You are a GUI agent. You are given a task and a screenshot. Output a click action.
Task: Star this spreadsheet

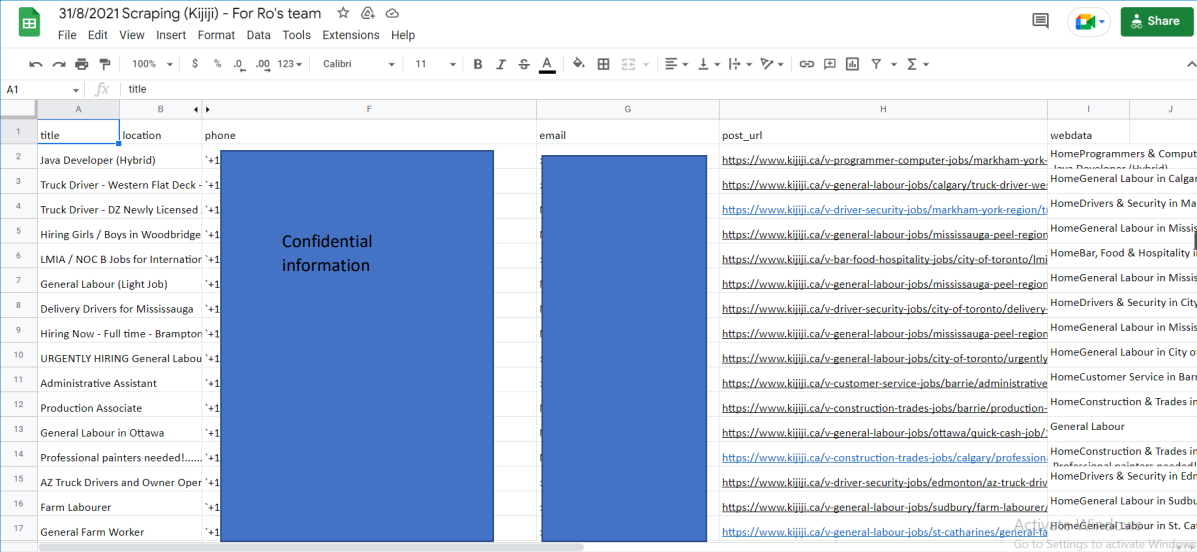[344, 13]
